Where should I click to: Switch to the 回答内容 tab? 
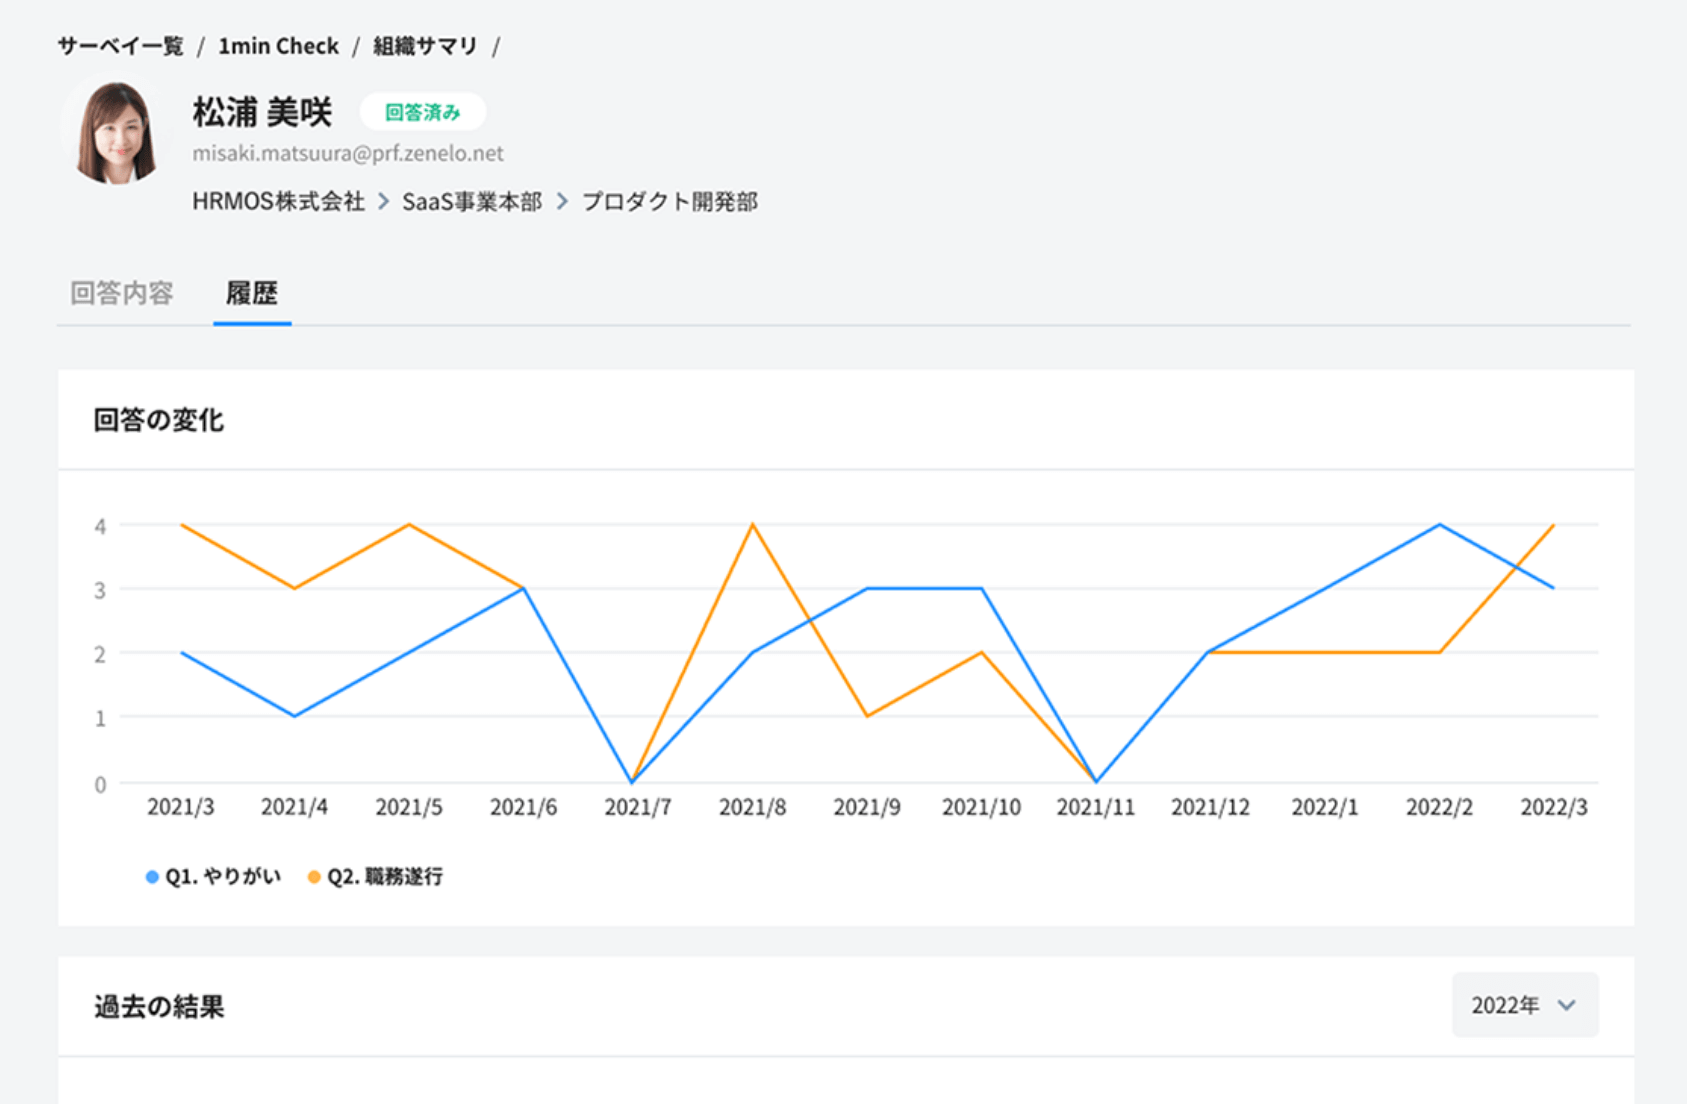[x=122, y=293]
